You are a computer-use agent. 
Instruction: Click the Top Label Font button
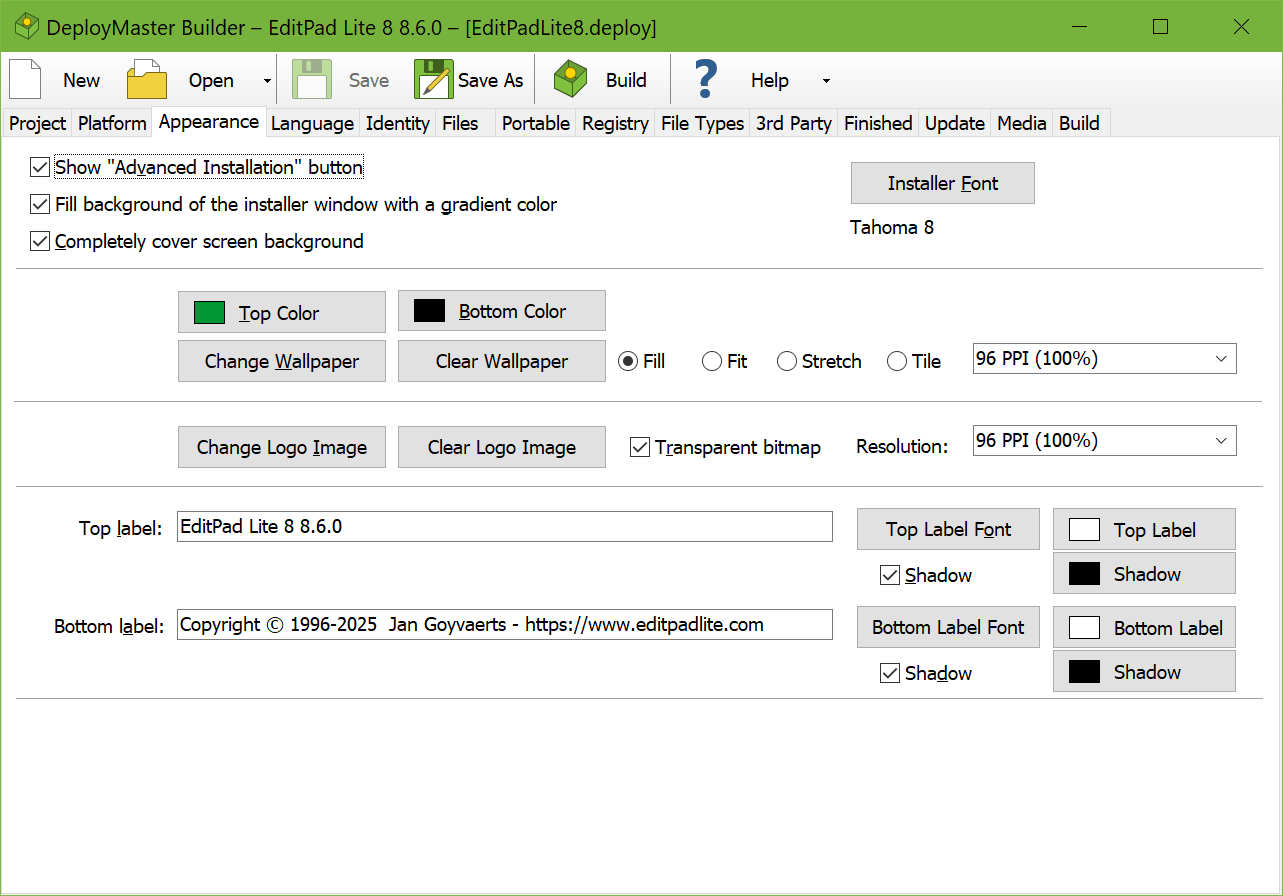coord(948,529)
